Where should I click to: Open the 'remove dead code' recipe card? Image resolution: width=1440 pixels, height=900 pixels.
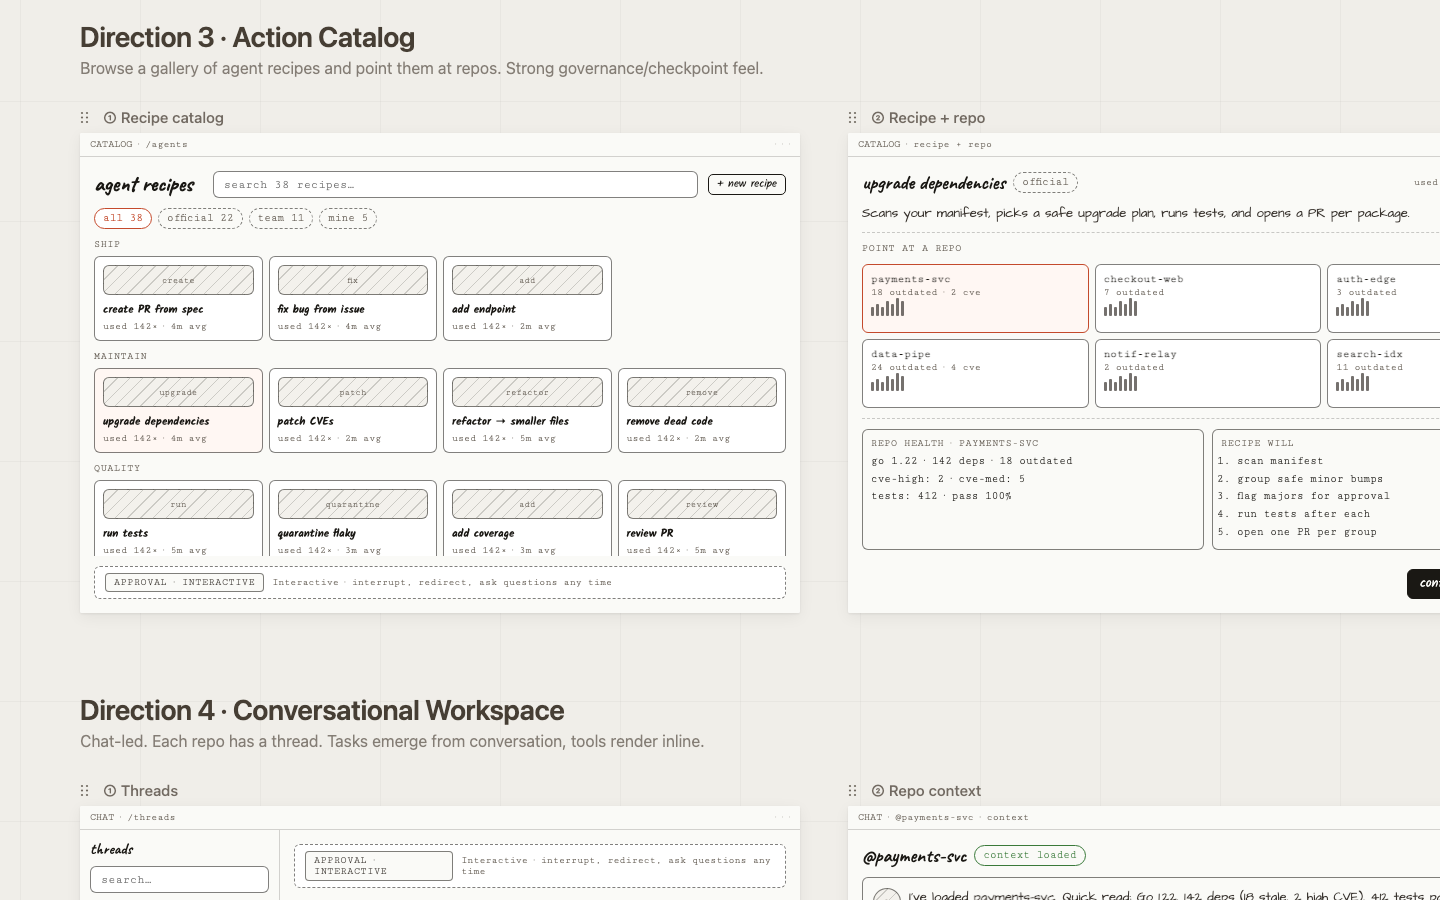pos(702,410)
